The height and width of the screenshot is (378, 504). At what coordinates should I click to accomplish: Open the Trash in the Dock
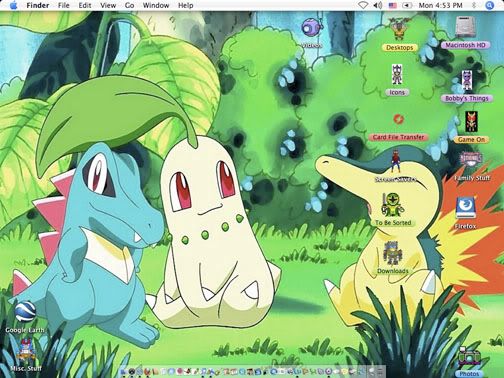point(380,371)
